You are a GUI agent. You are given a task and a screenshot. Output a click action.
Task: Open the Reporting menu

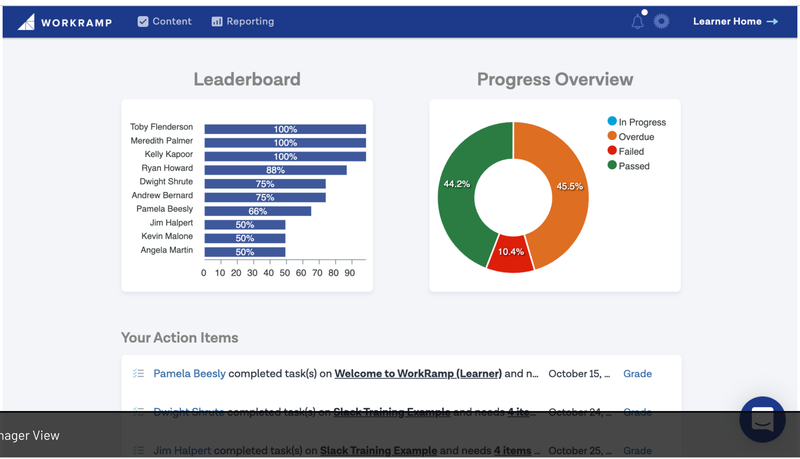pos(243,21)
